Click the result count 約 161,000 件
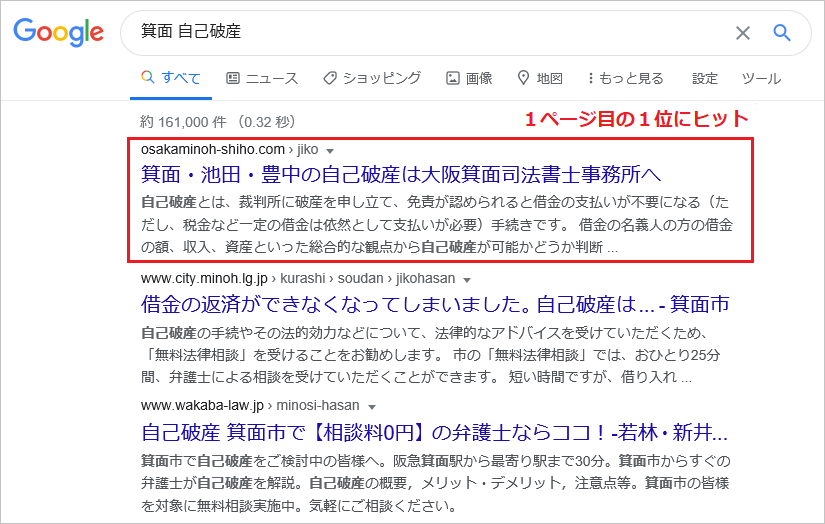 183,122
